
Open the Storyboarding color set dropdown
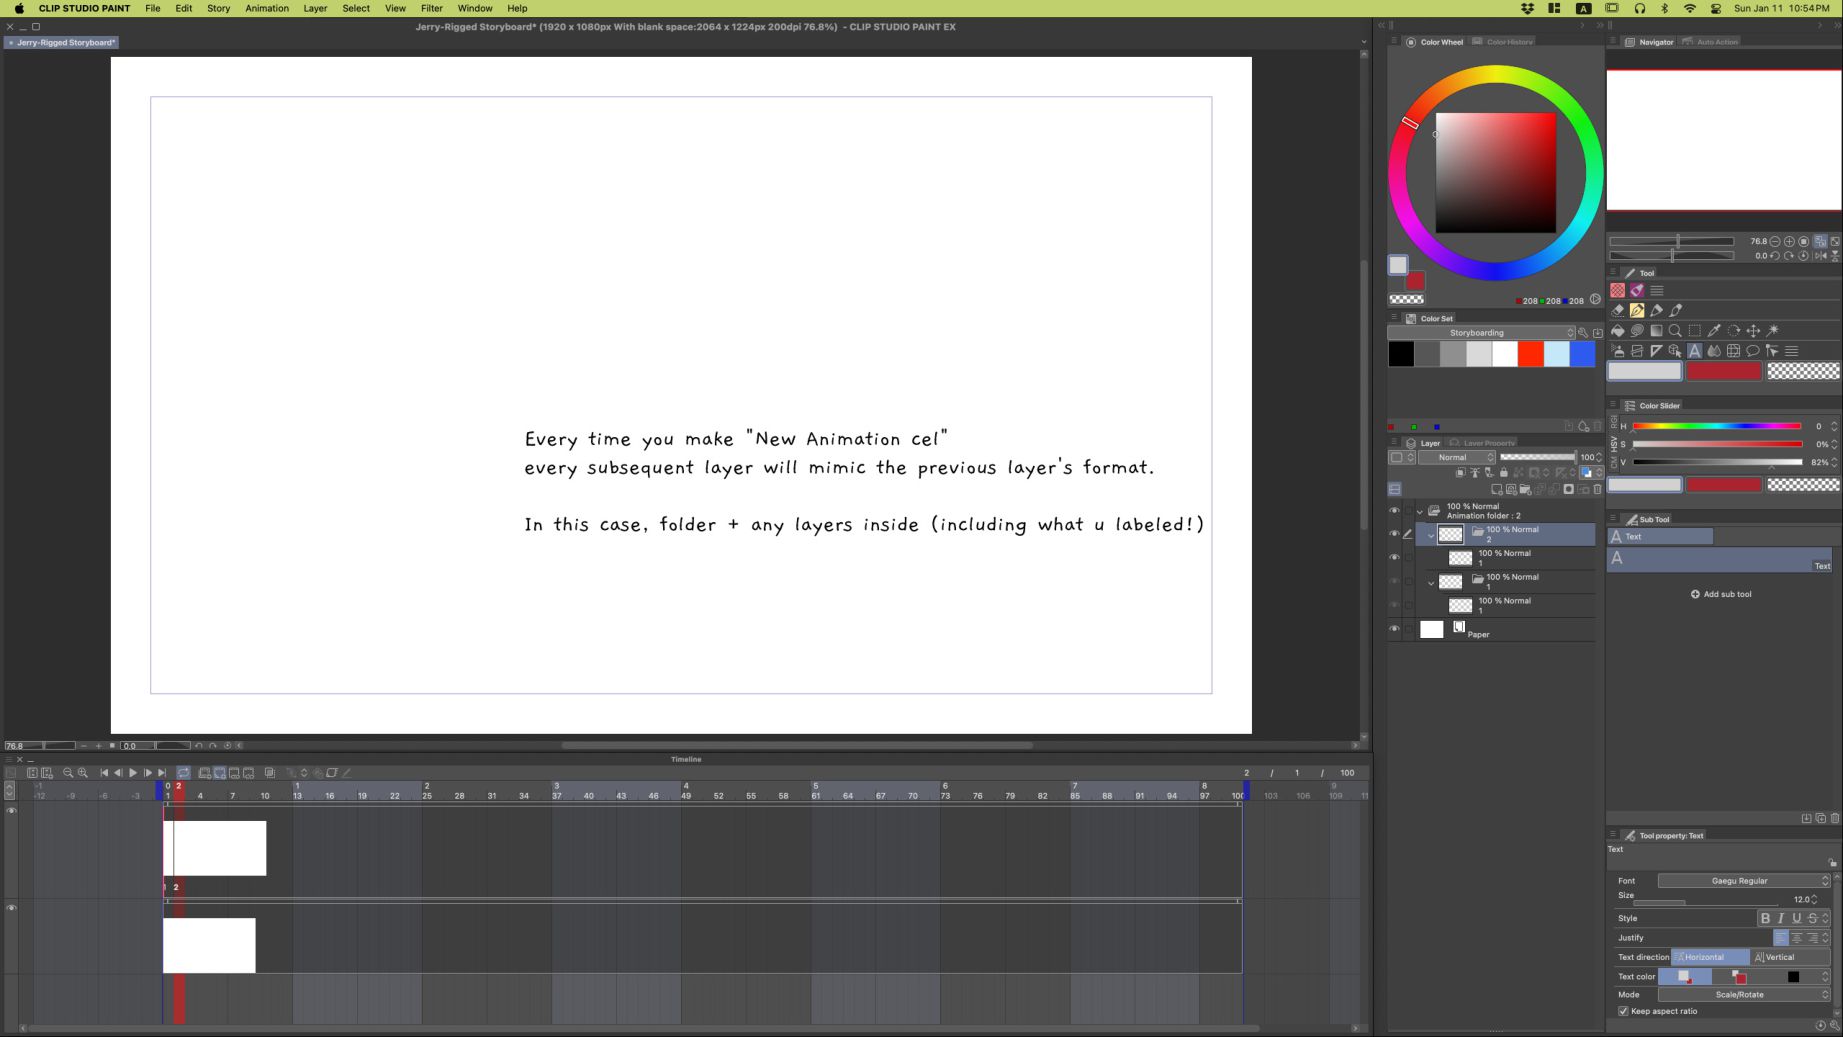(1482, 333)
